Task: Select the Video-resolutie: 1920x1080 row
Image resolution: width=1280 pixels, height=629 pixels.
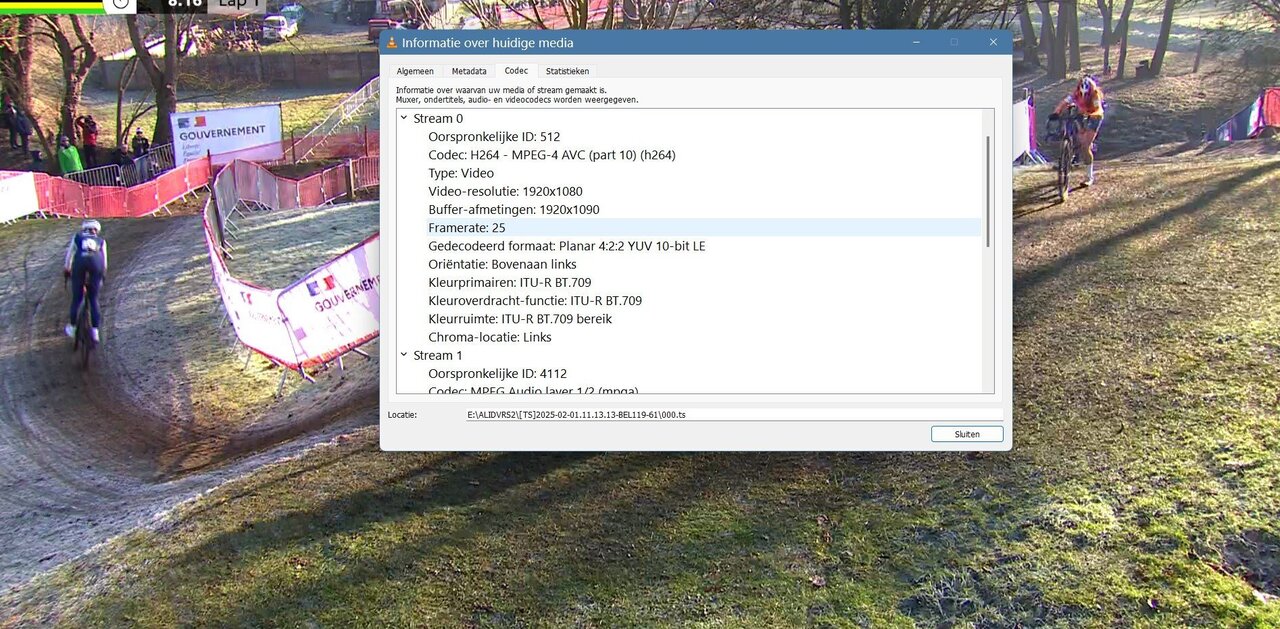Action: pyautogui.click(x=505, y=191)
